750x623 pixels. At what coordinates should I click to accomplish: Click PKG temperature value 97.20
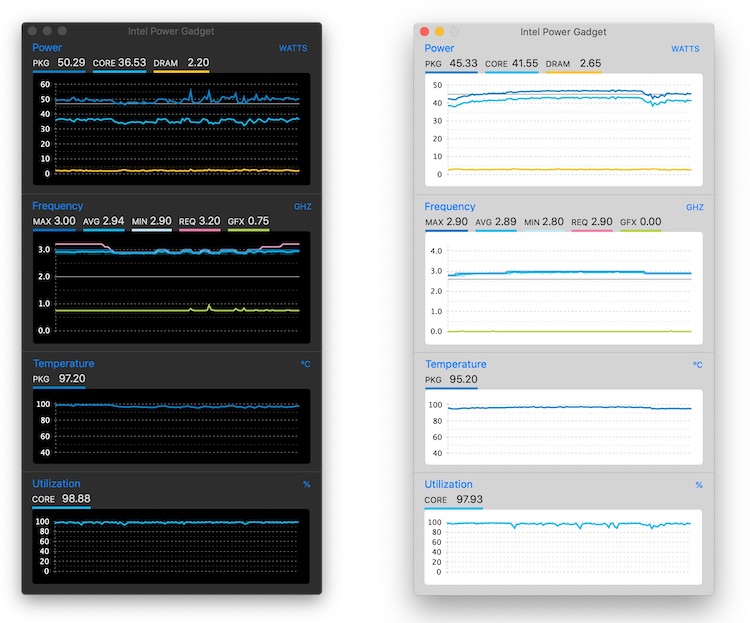[x=72, y=378]
